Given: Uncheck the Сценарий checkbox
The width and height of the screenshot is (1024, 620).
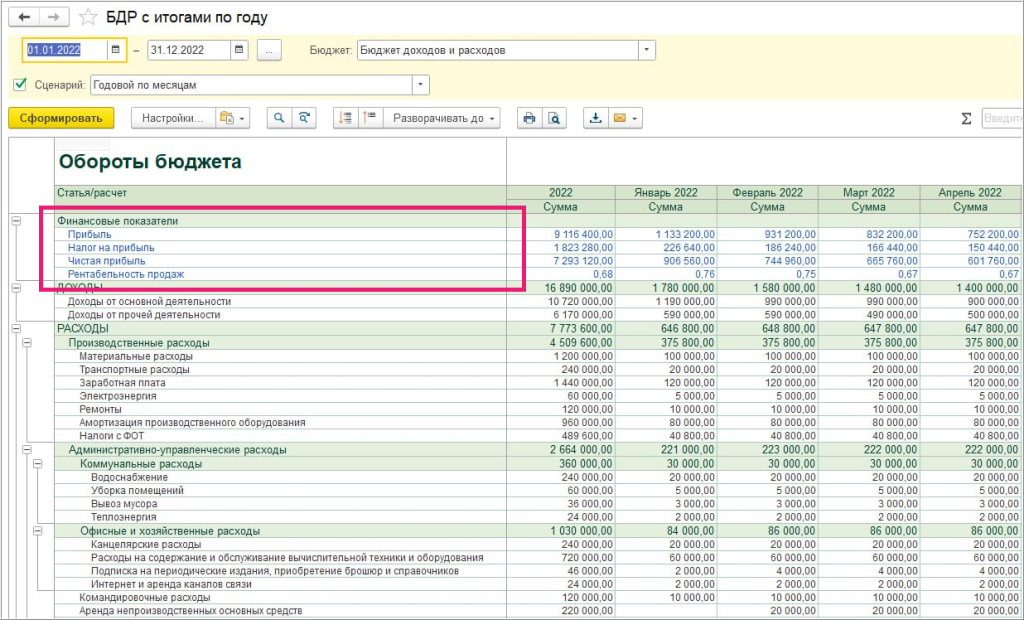Looking at the screenshot, I should [20, 85].
